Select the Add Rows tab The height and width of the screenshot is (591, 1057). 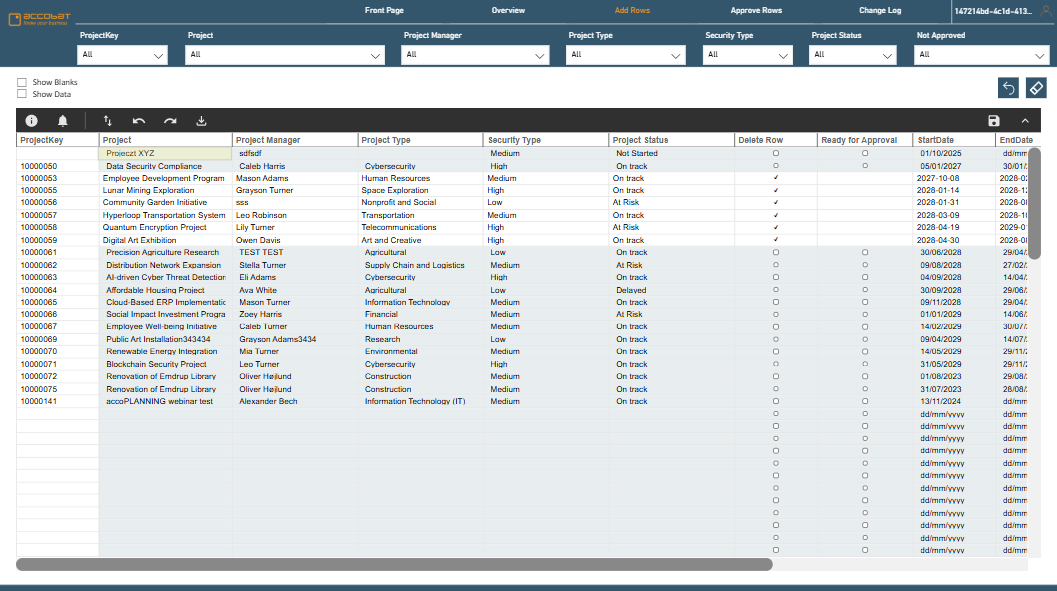point(632,10)
